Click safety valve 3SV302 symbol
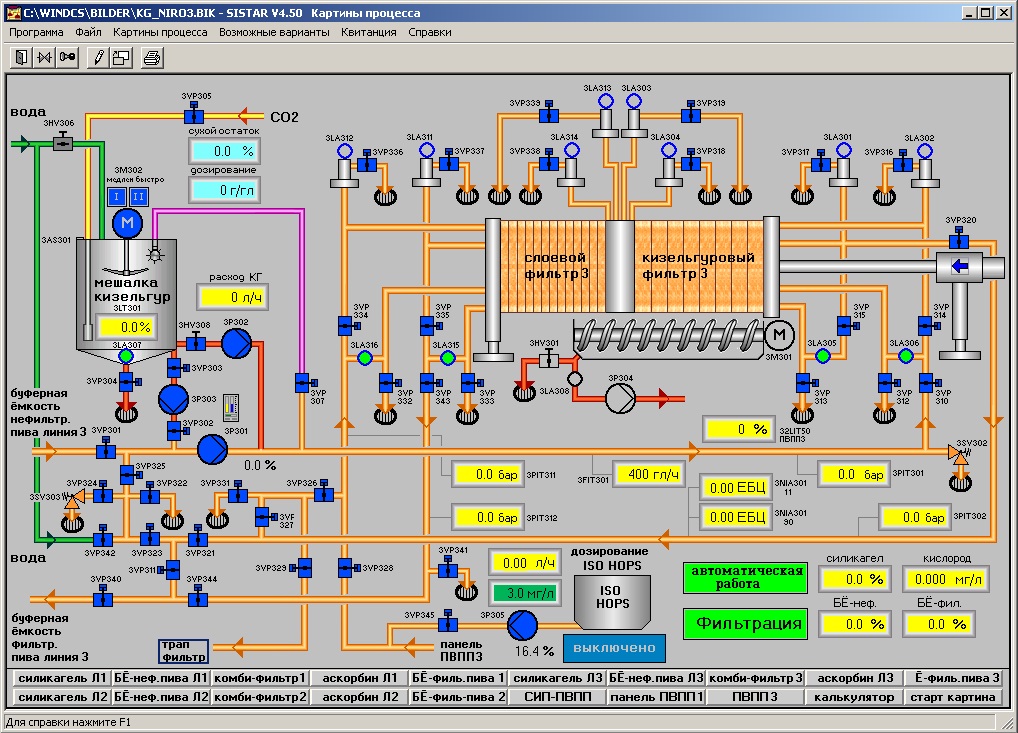Viewport: 1018px width, 733px height. click(x=959, y=453)
